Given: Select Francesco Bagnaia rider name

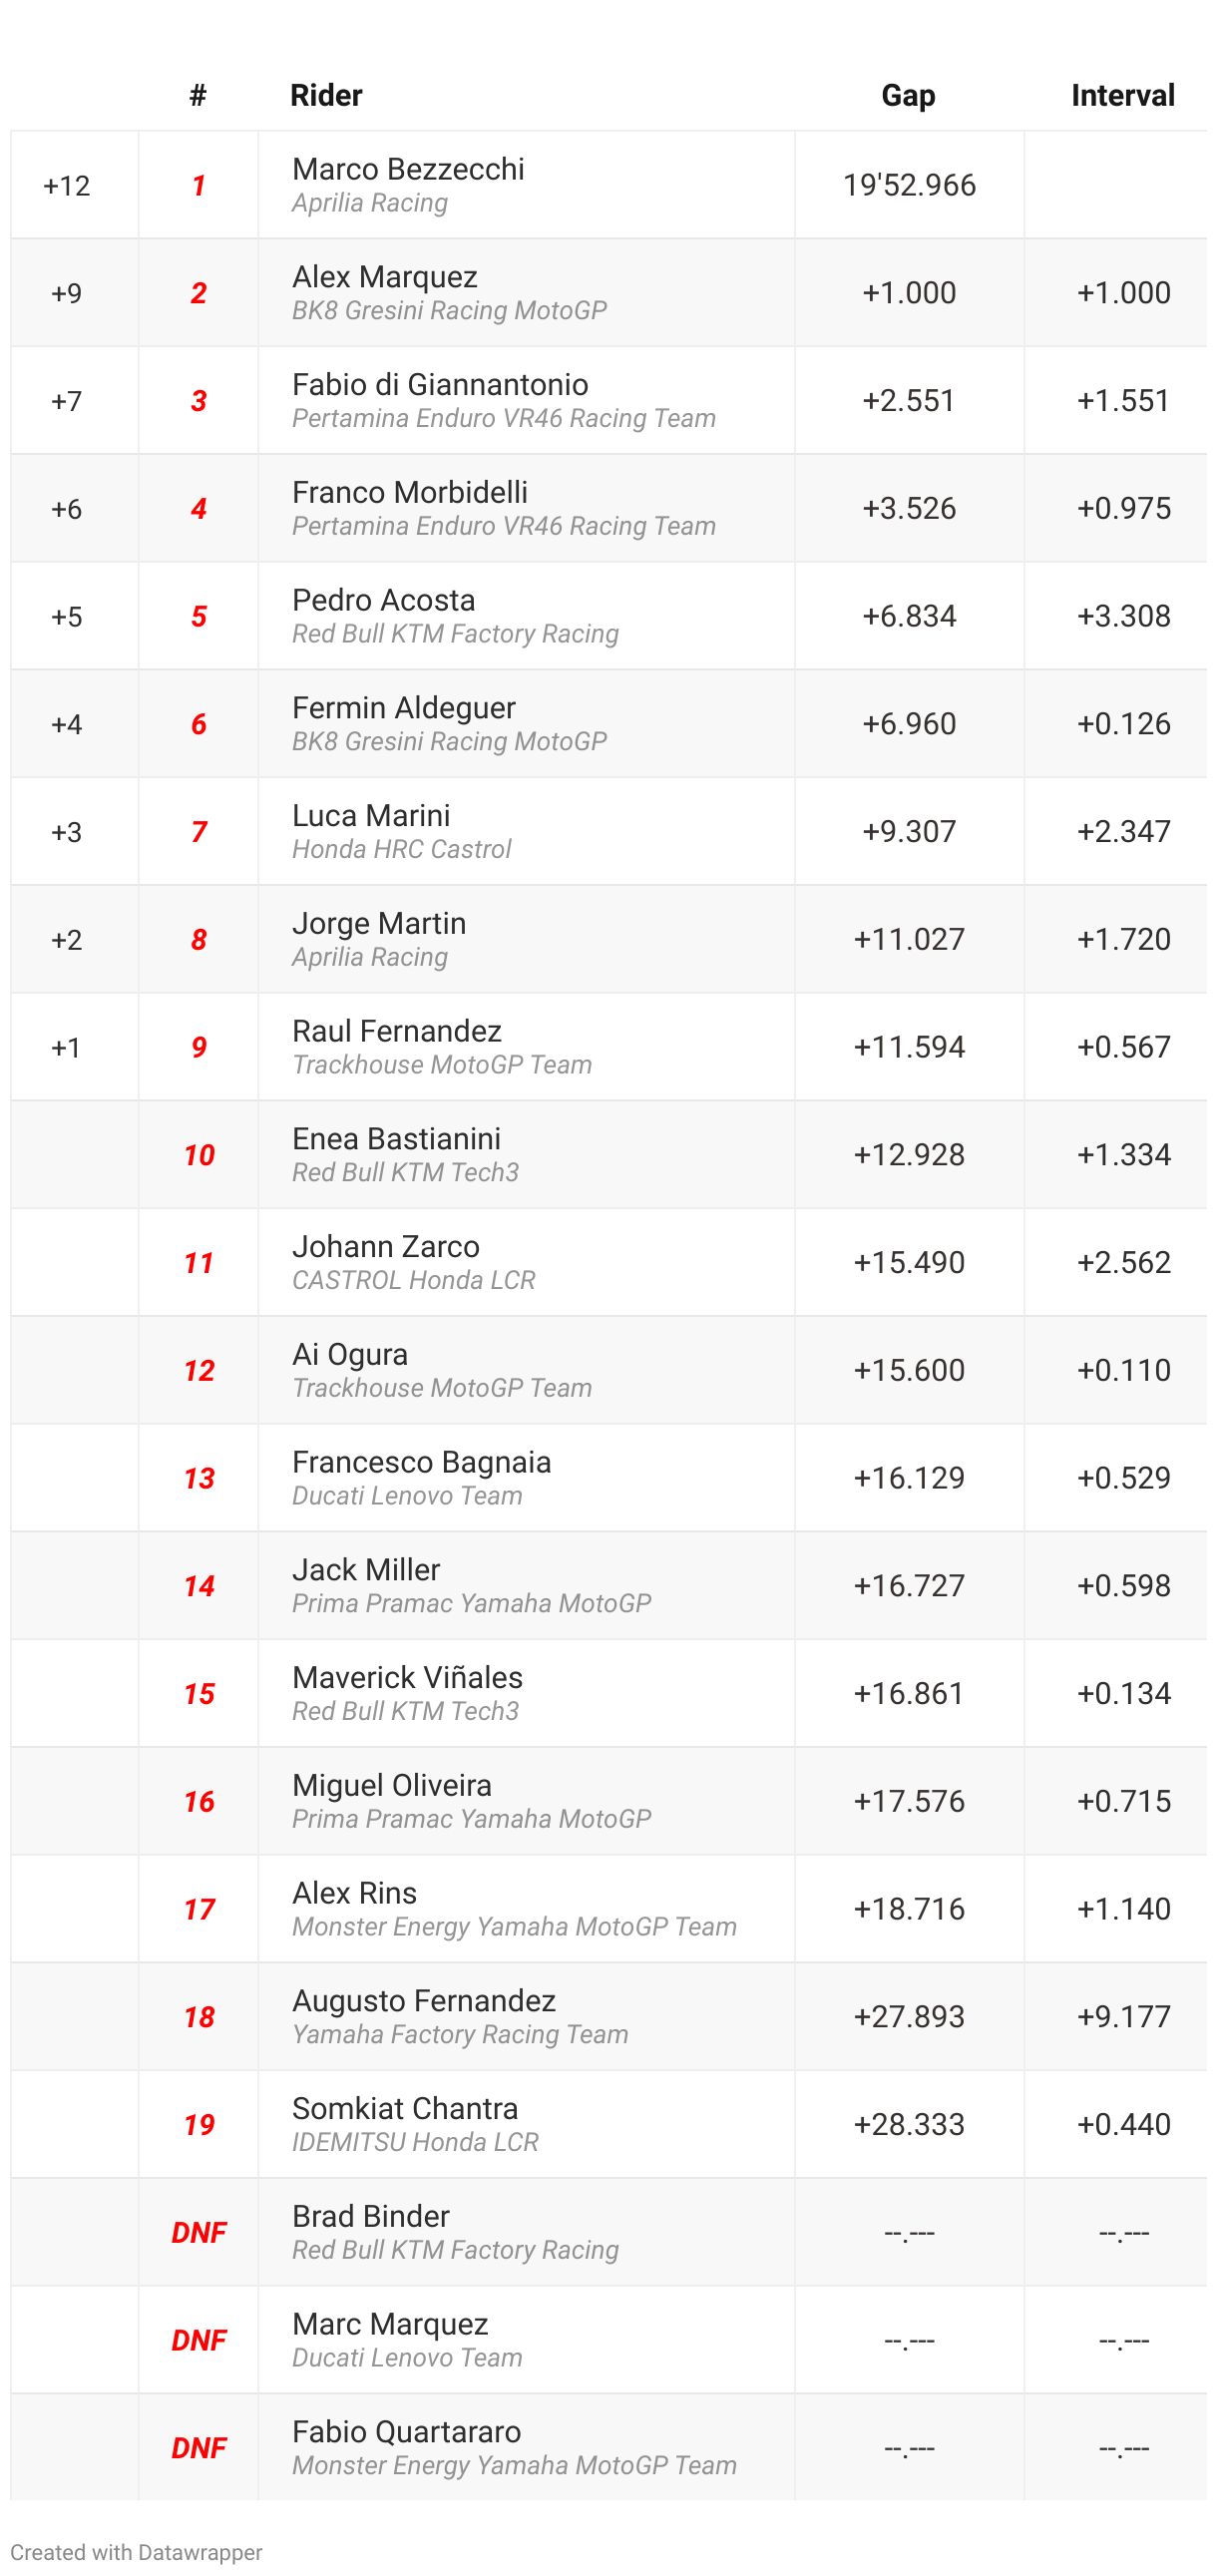Looking at the screenshot, I should (421, 1461).
